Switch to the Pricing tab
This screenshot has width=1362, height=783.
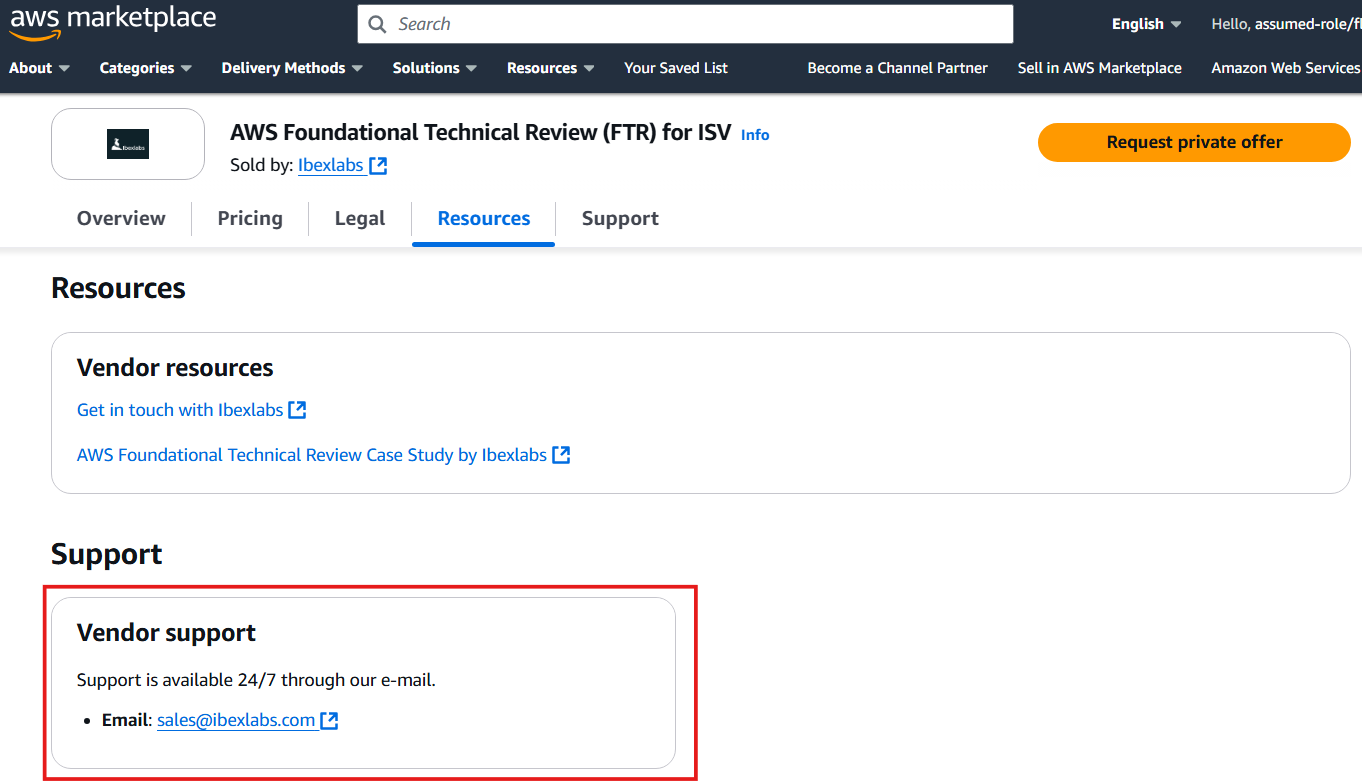coord(250,218)
